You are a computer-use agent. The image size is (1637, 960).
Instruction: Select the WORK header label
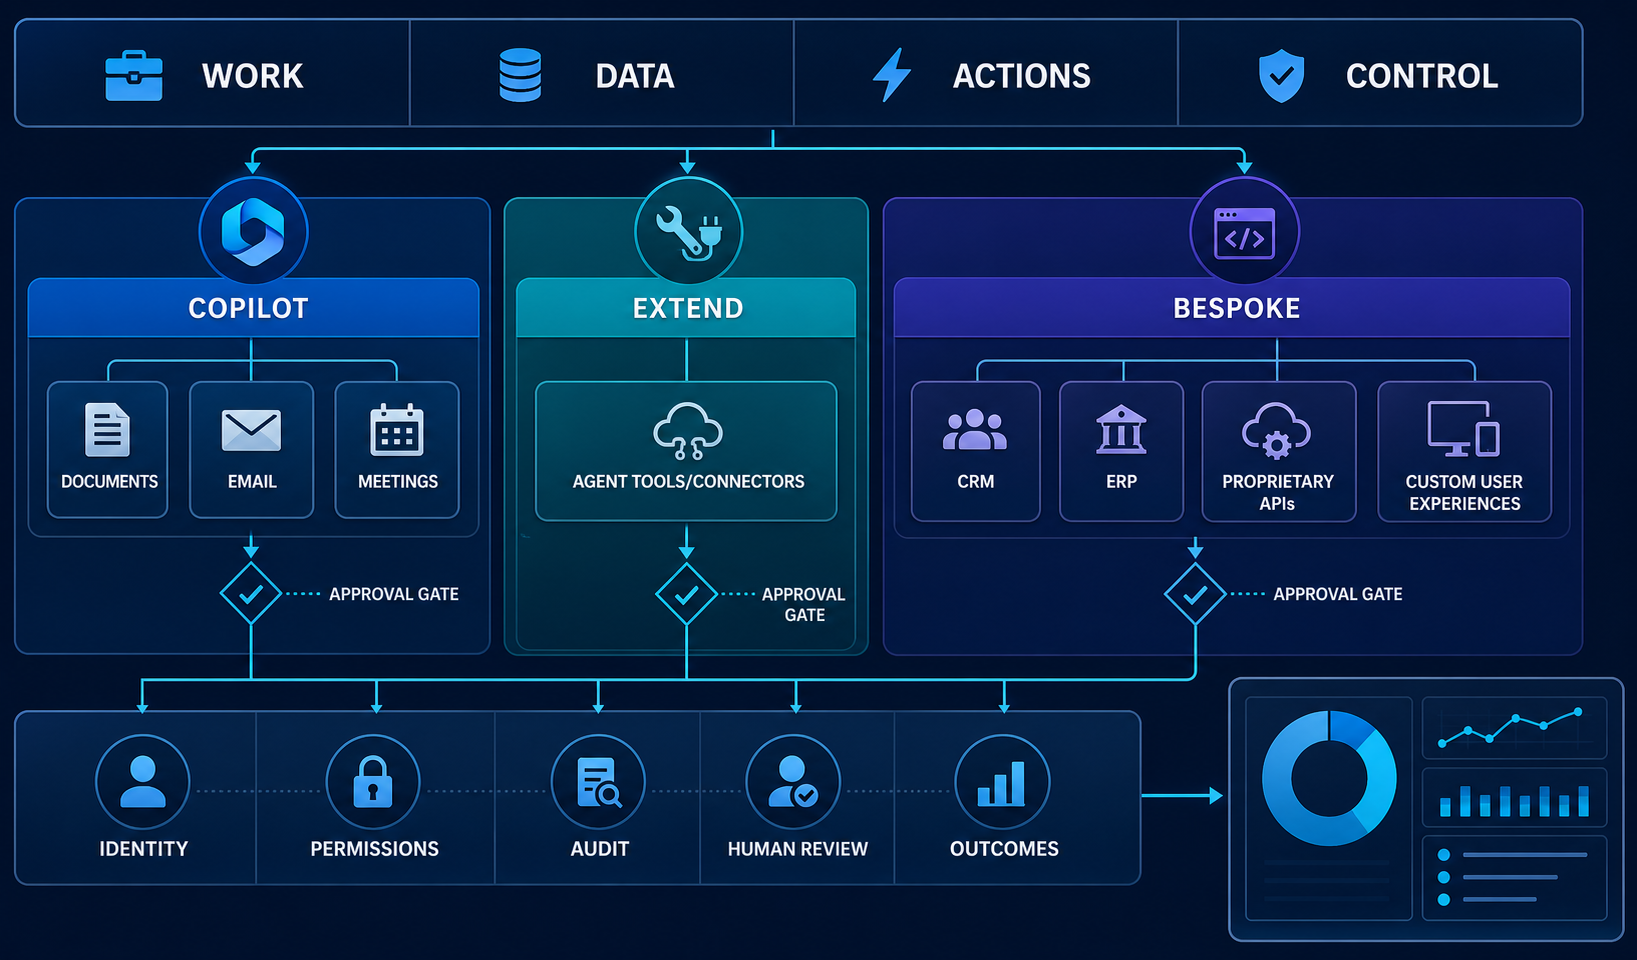pos(253,76)
